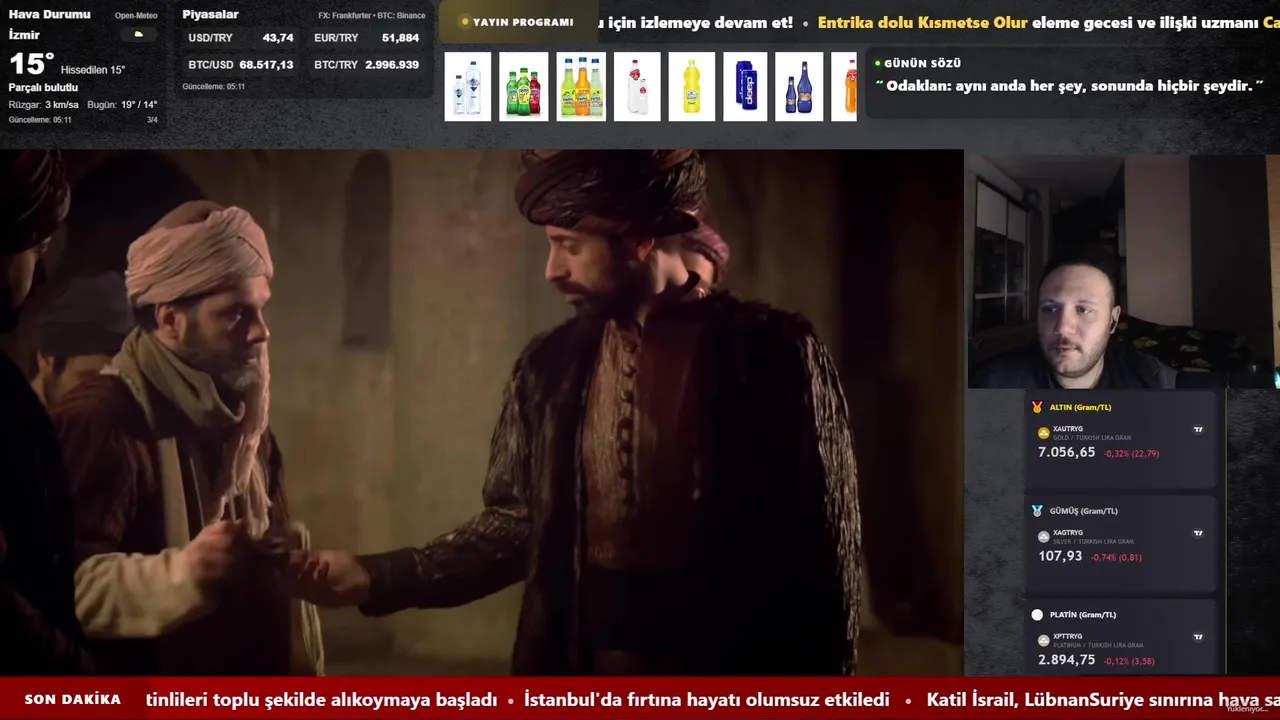Click the large 15° temperature value

(31, 65)
